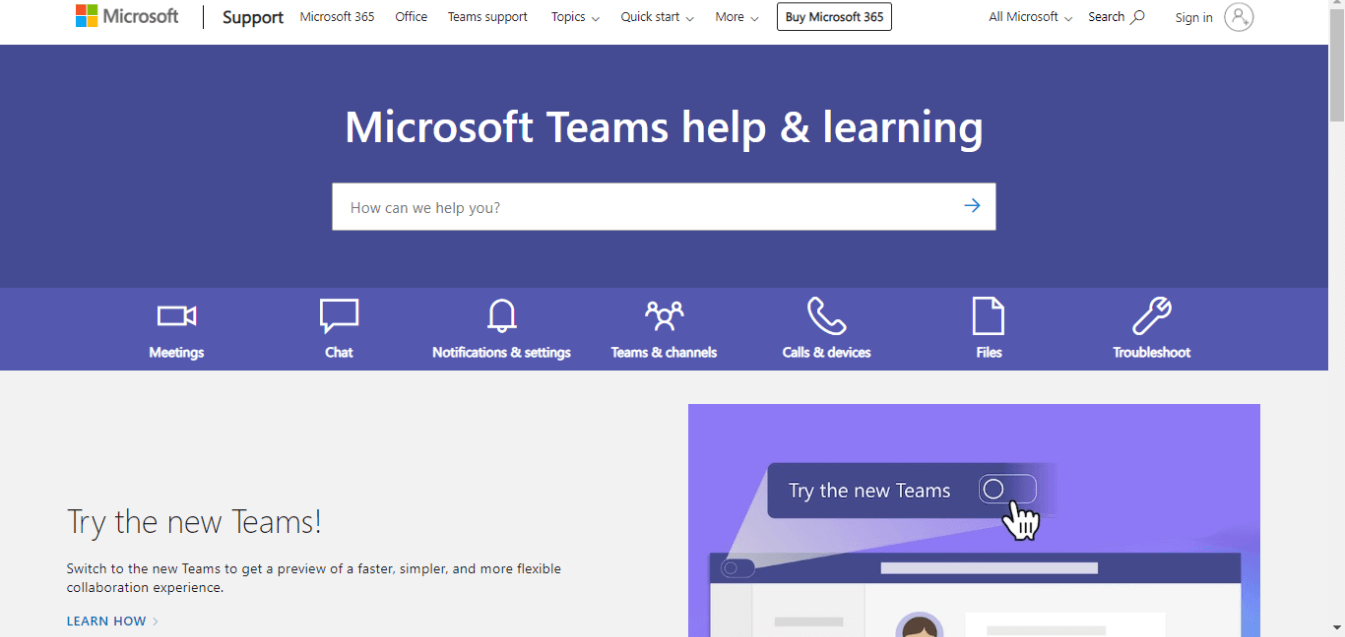Expand the Quick start dropdown
The image size is (1345, 637).
(657, 17)
